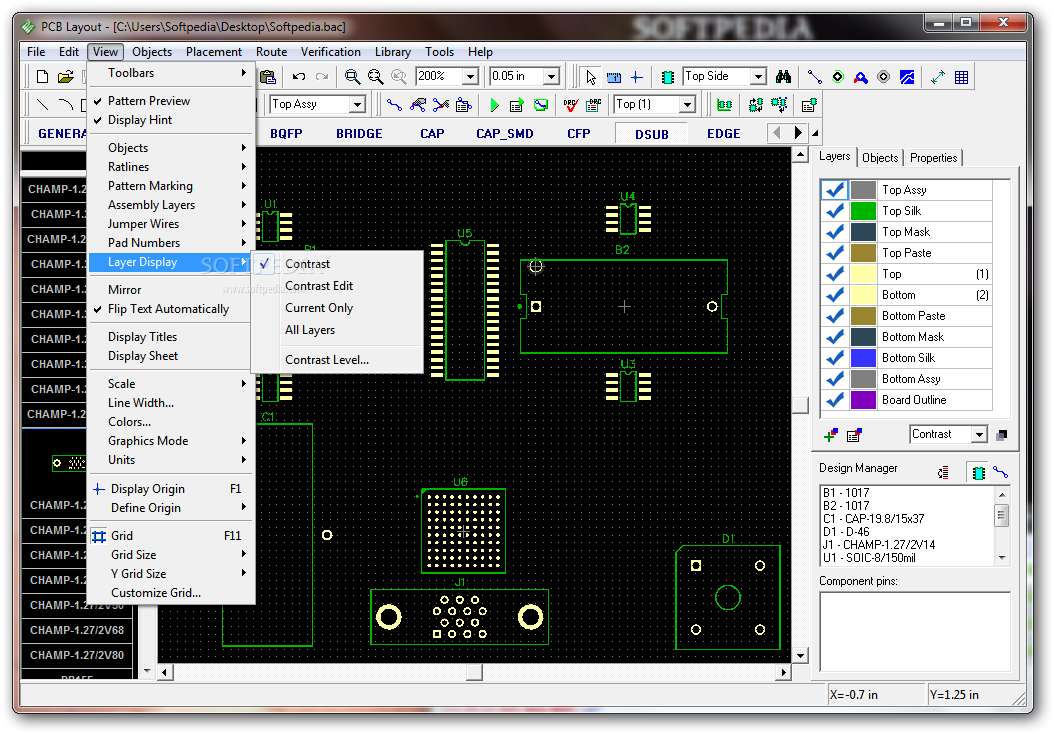Viewport: 1054px width, 734px height.
Task: Toggle Top Assy layer visibility checkbox
Action: click(x=835, y=190)
